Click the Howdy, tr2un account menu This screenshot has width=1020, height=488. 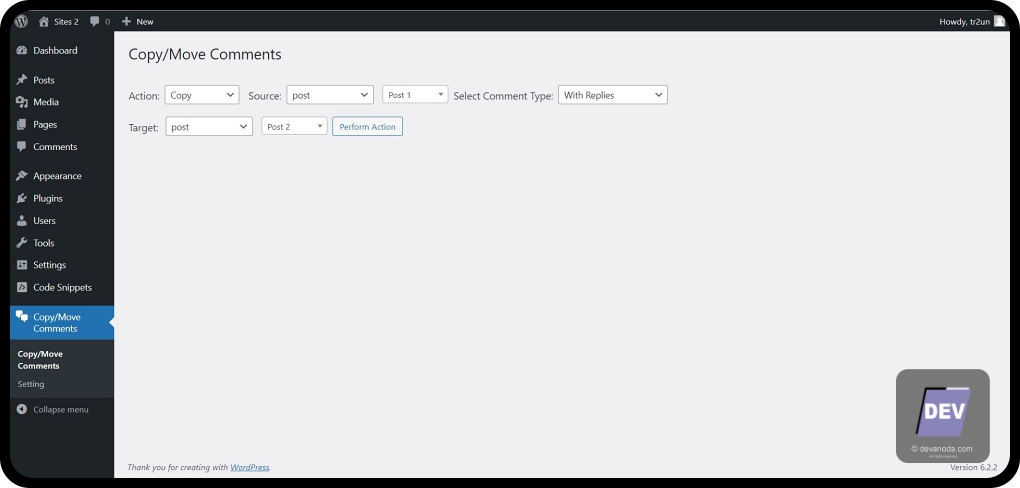tap(972, 21)
